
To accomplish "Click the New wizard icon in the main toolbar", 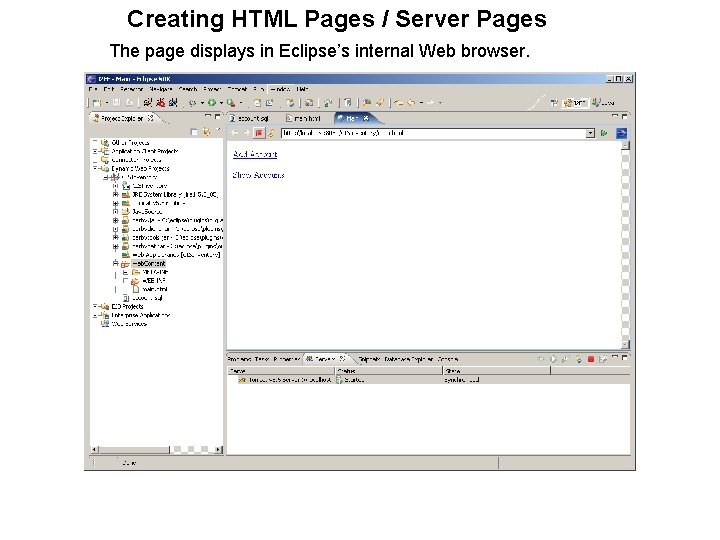I will pos(97,103).
